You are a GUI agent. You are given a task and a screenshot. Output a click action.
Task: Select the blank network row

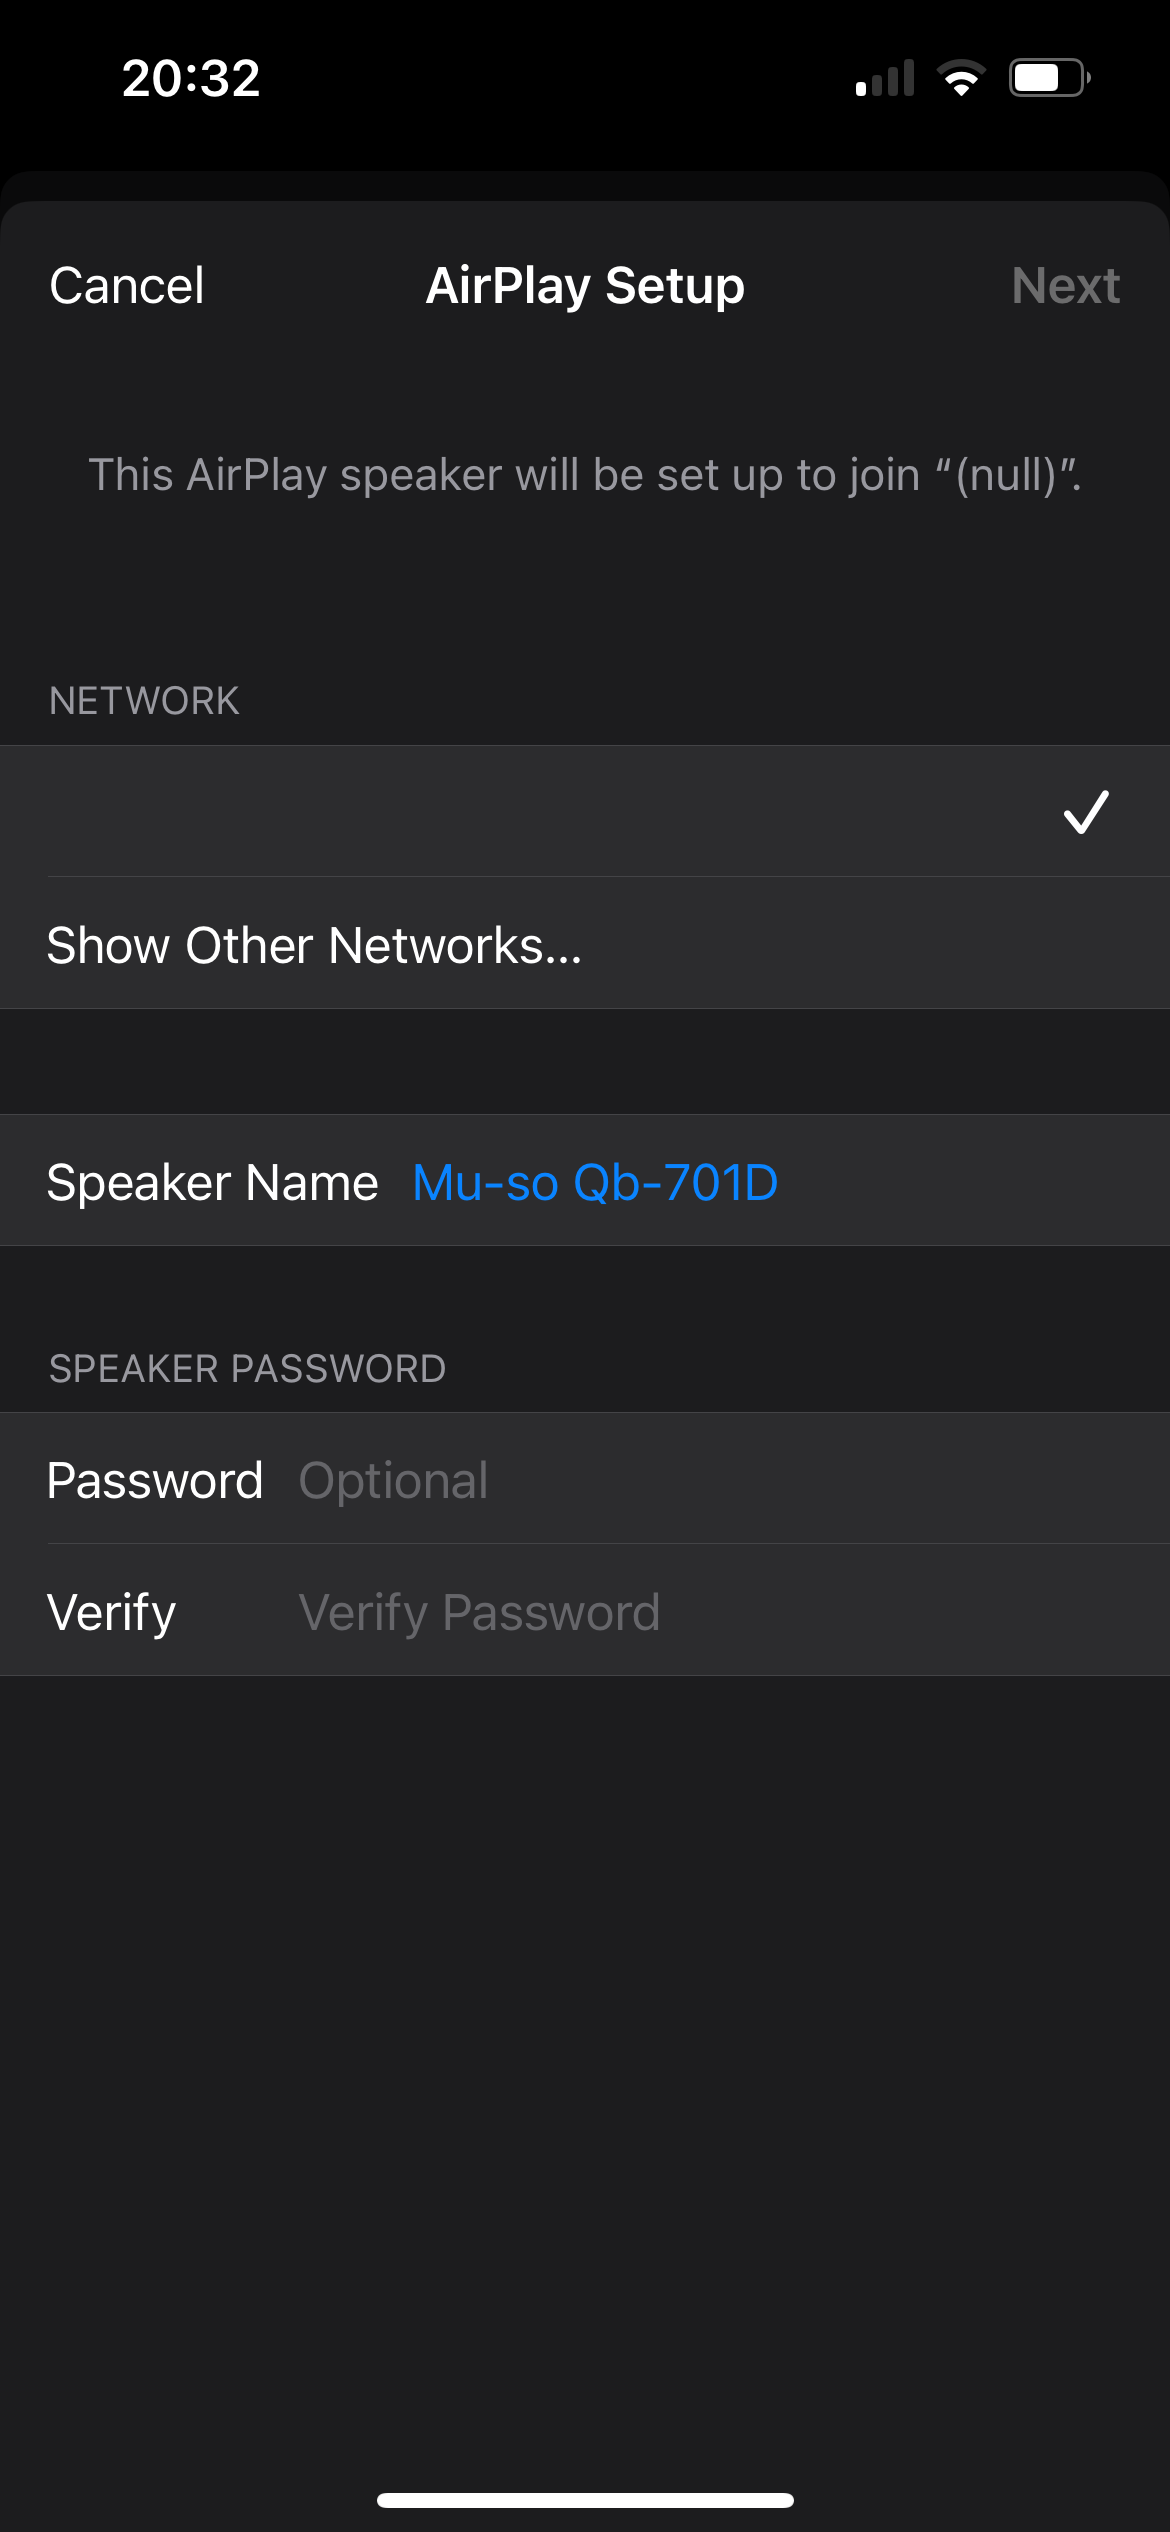tap(540, 811)
